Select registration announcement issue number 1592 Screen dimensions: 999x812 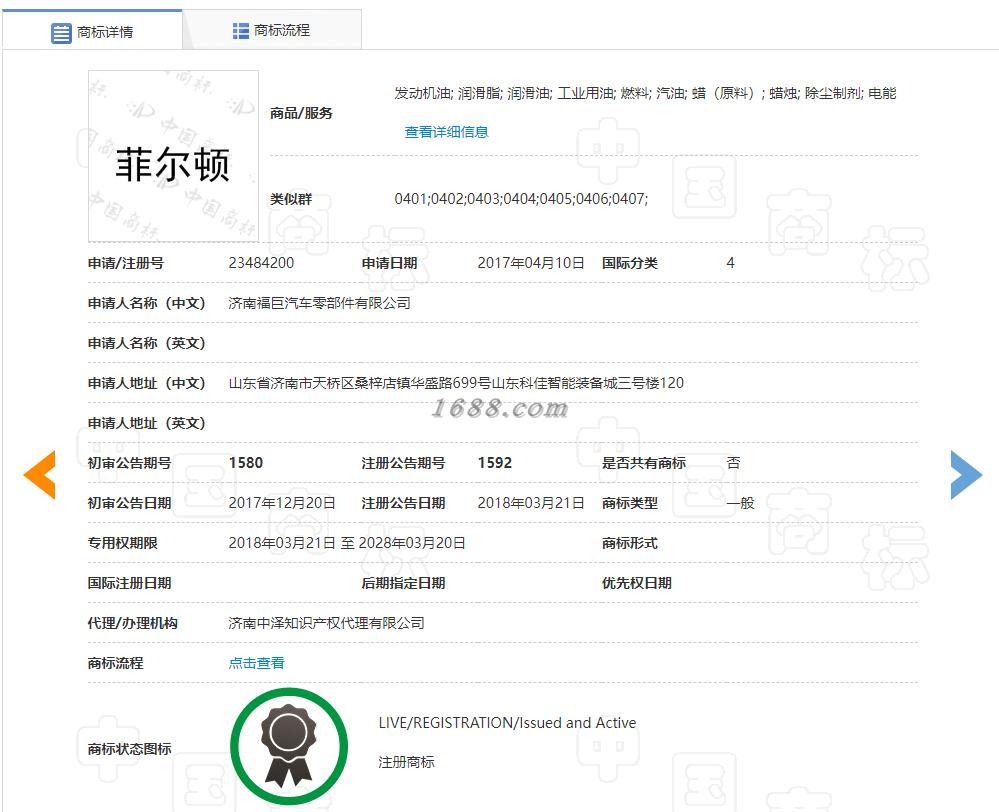point(495,463)
